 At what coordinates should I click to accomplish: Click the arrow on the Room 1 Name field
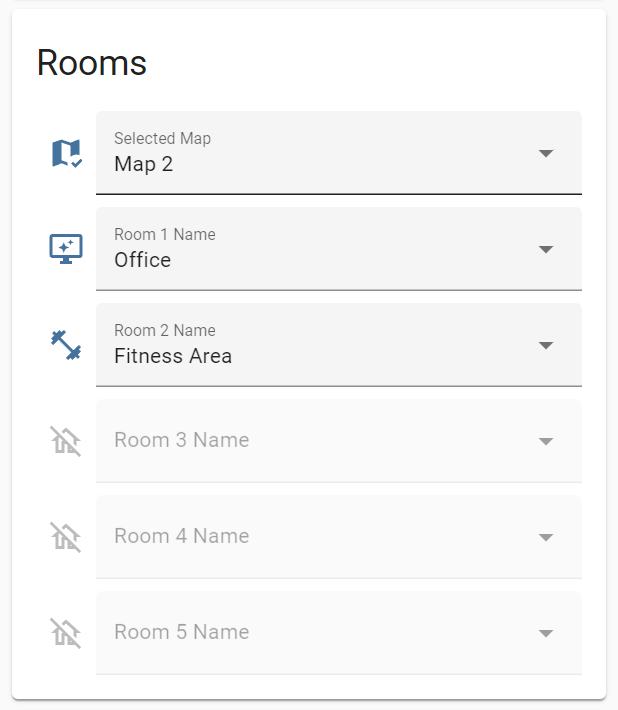pyautogui.click(x=546, y=249)
